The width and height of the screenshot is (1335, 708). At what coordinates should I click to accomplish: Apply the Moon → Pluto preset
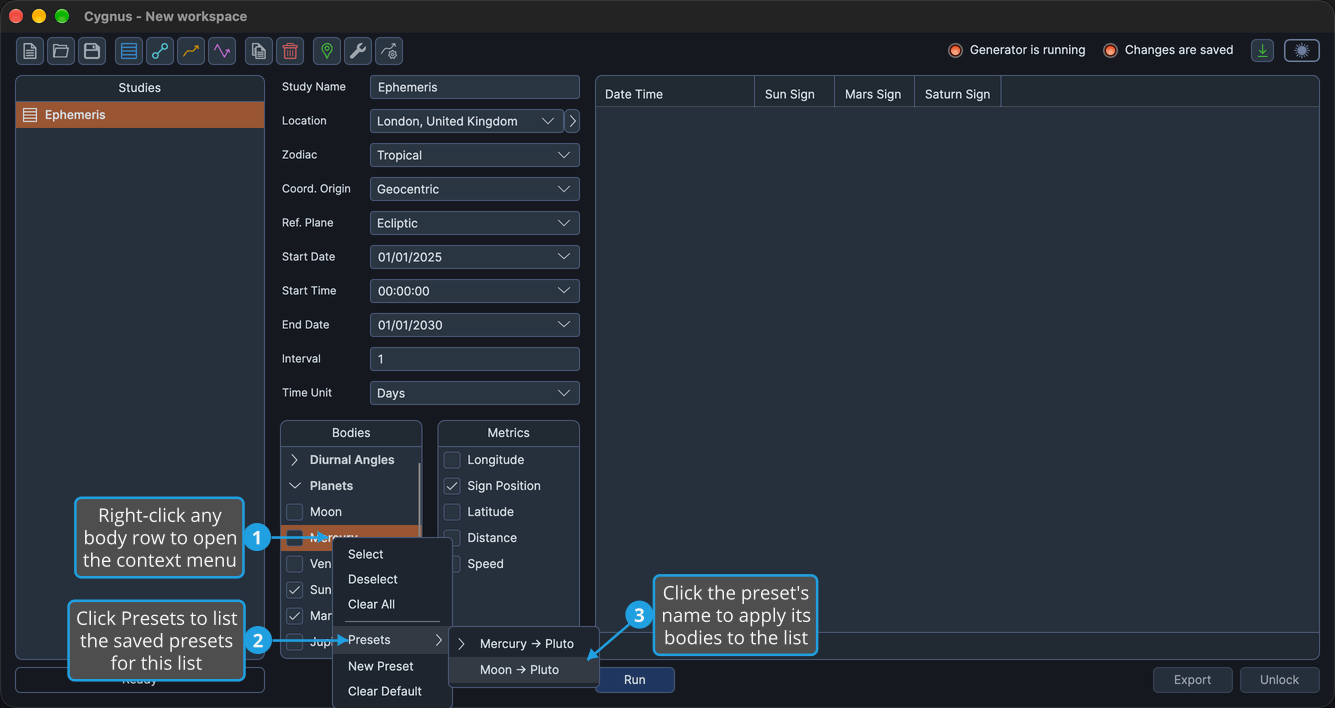(524, 670)
